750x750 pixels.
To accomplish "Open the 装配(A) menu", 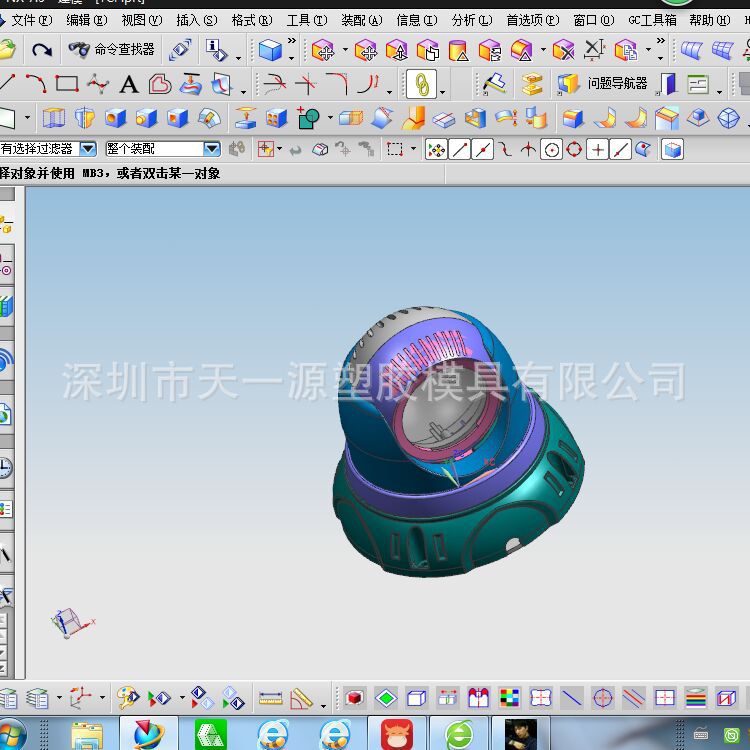I will [362, 20].
